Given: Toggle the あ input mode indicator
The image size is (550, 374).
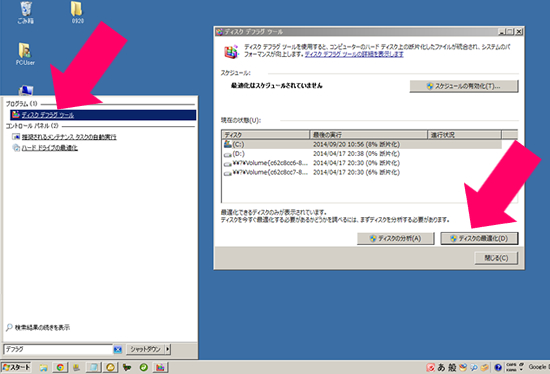Looking at the screenshot, I should coord(441,367).
